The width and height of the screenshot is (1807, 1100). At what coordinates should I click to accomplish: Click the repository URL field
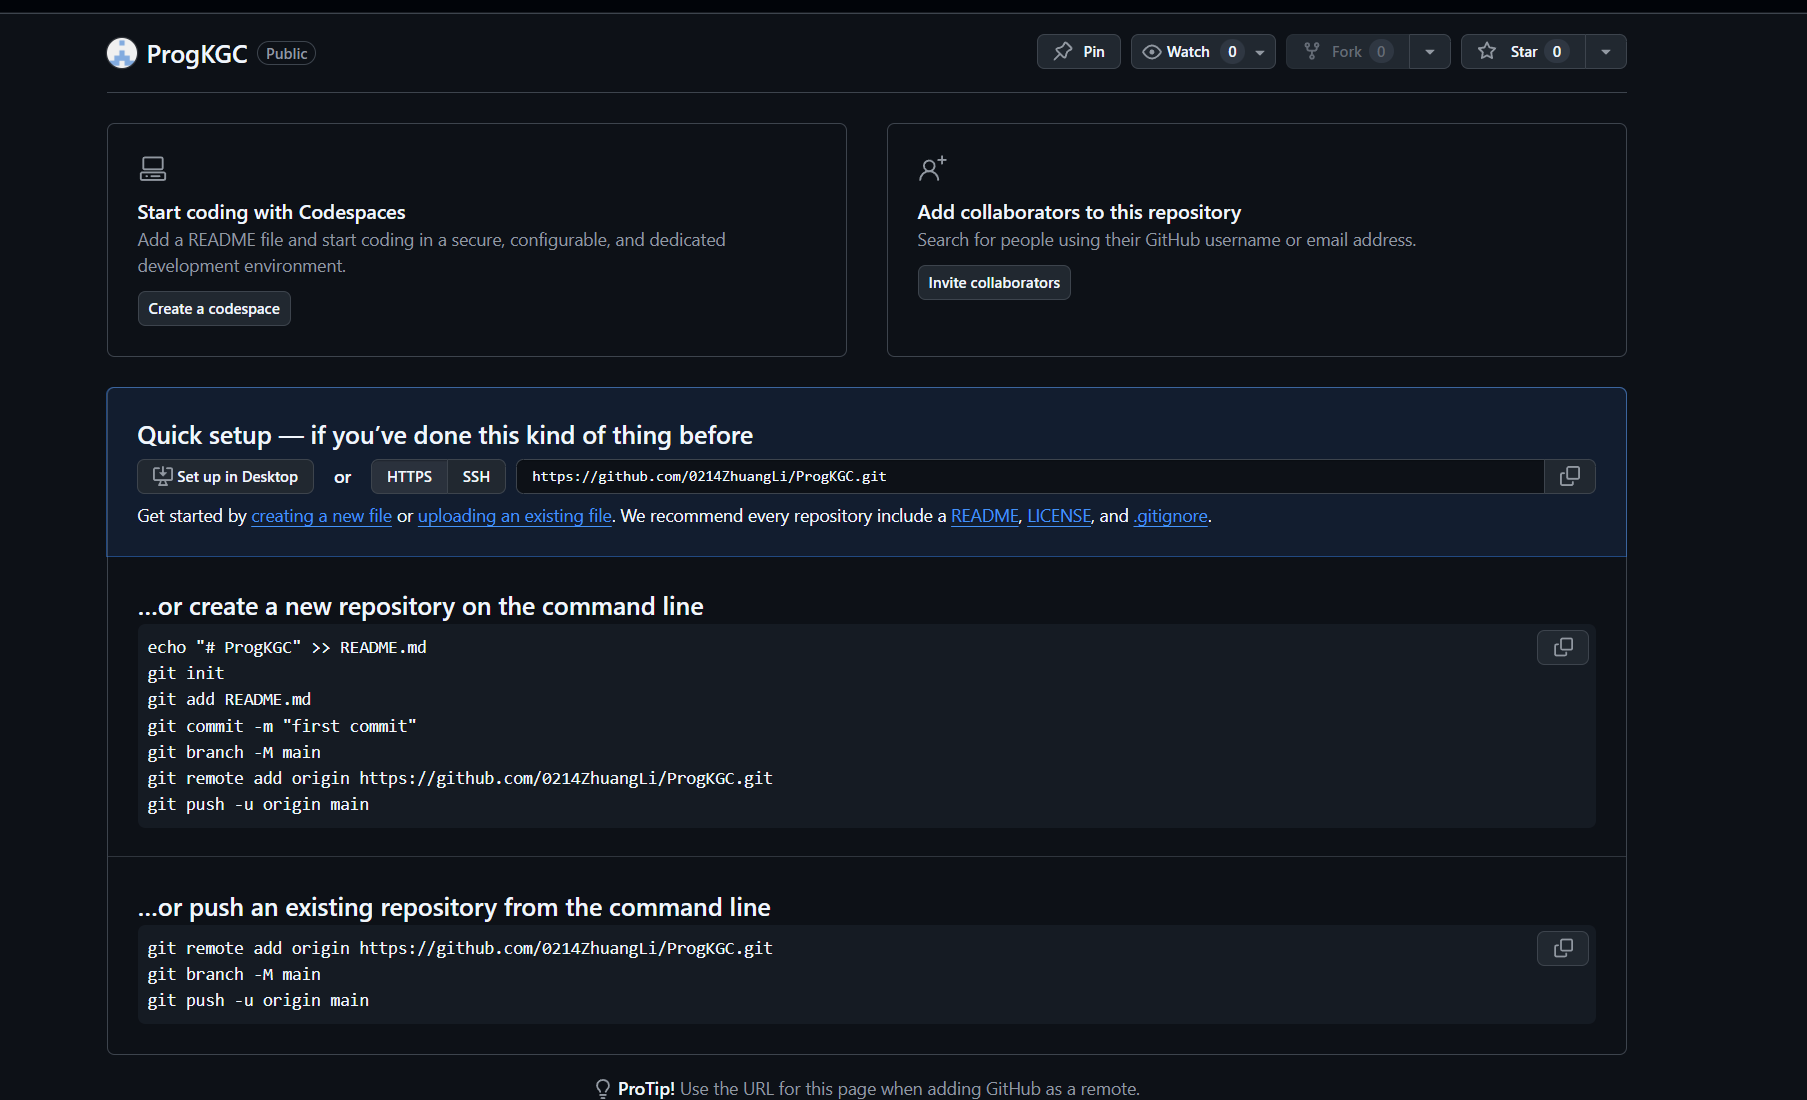click(x=1030, y=476)
